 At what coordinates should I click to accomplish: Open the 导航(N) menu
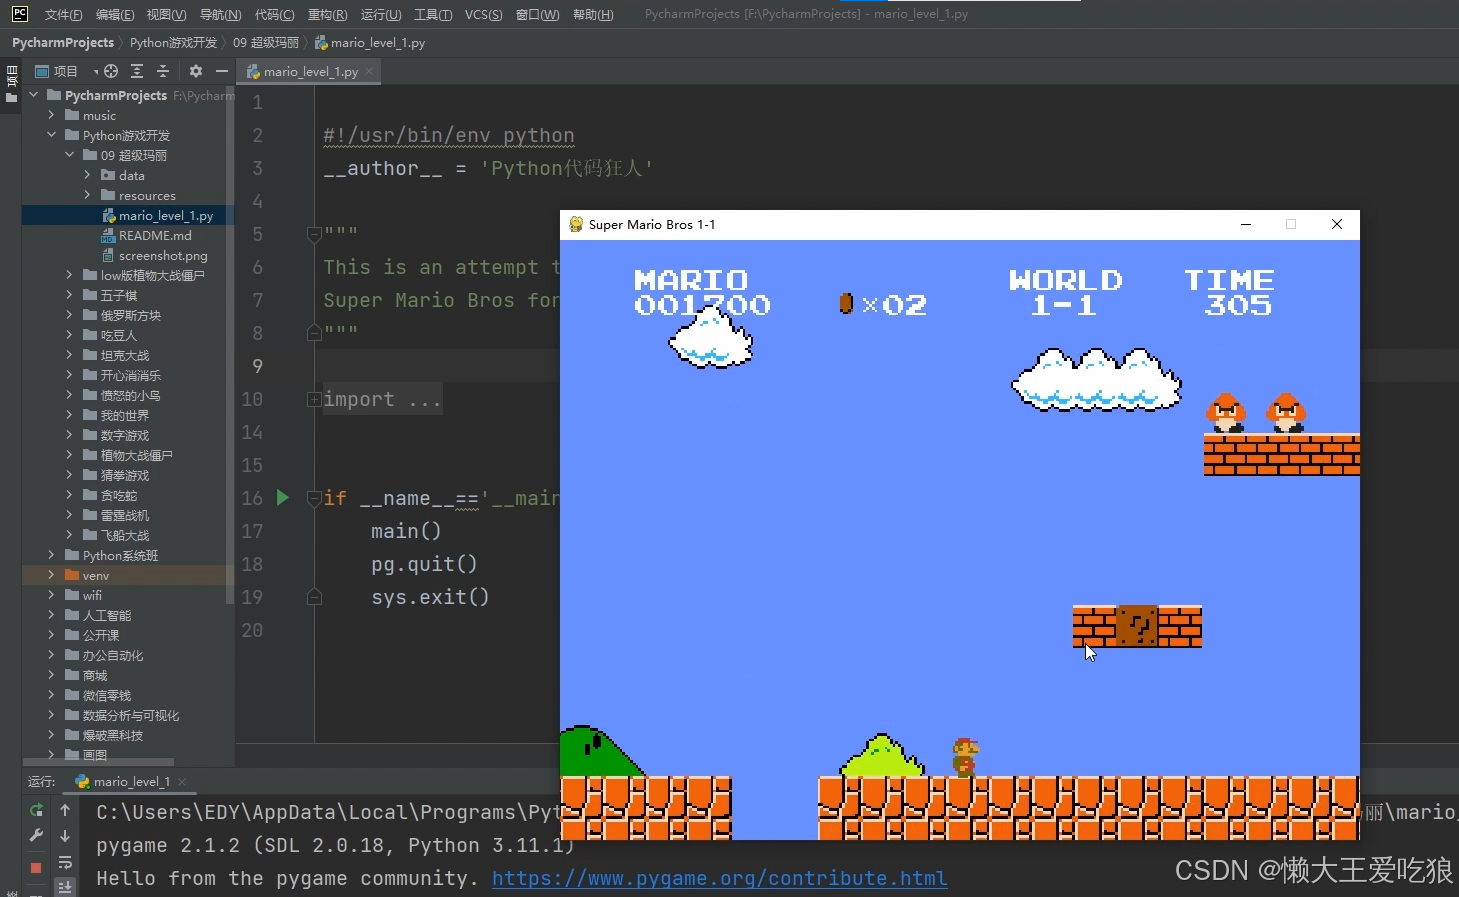click(x=220, y=14)
